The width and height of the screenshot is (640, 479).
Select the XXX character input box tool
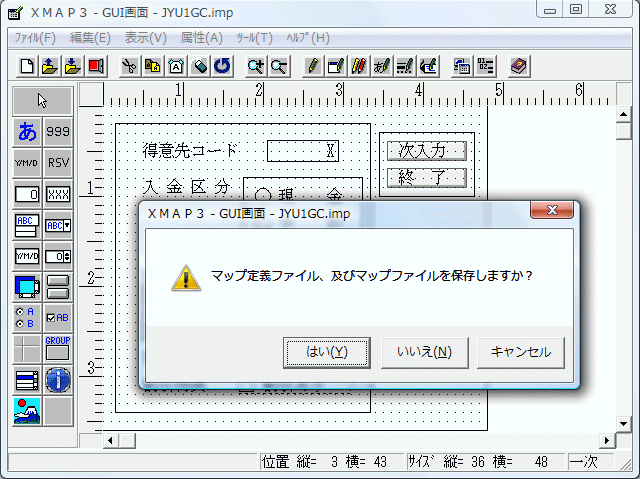click(58, 194)
